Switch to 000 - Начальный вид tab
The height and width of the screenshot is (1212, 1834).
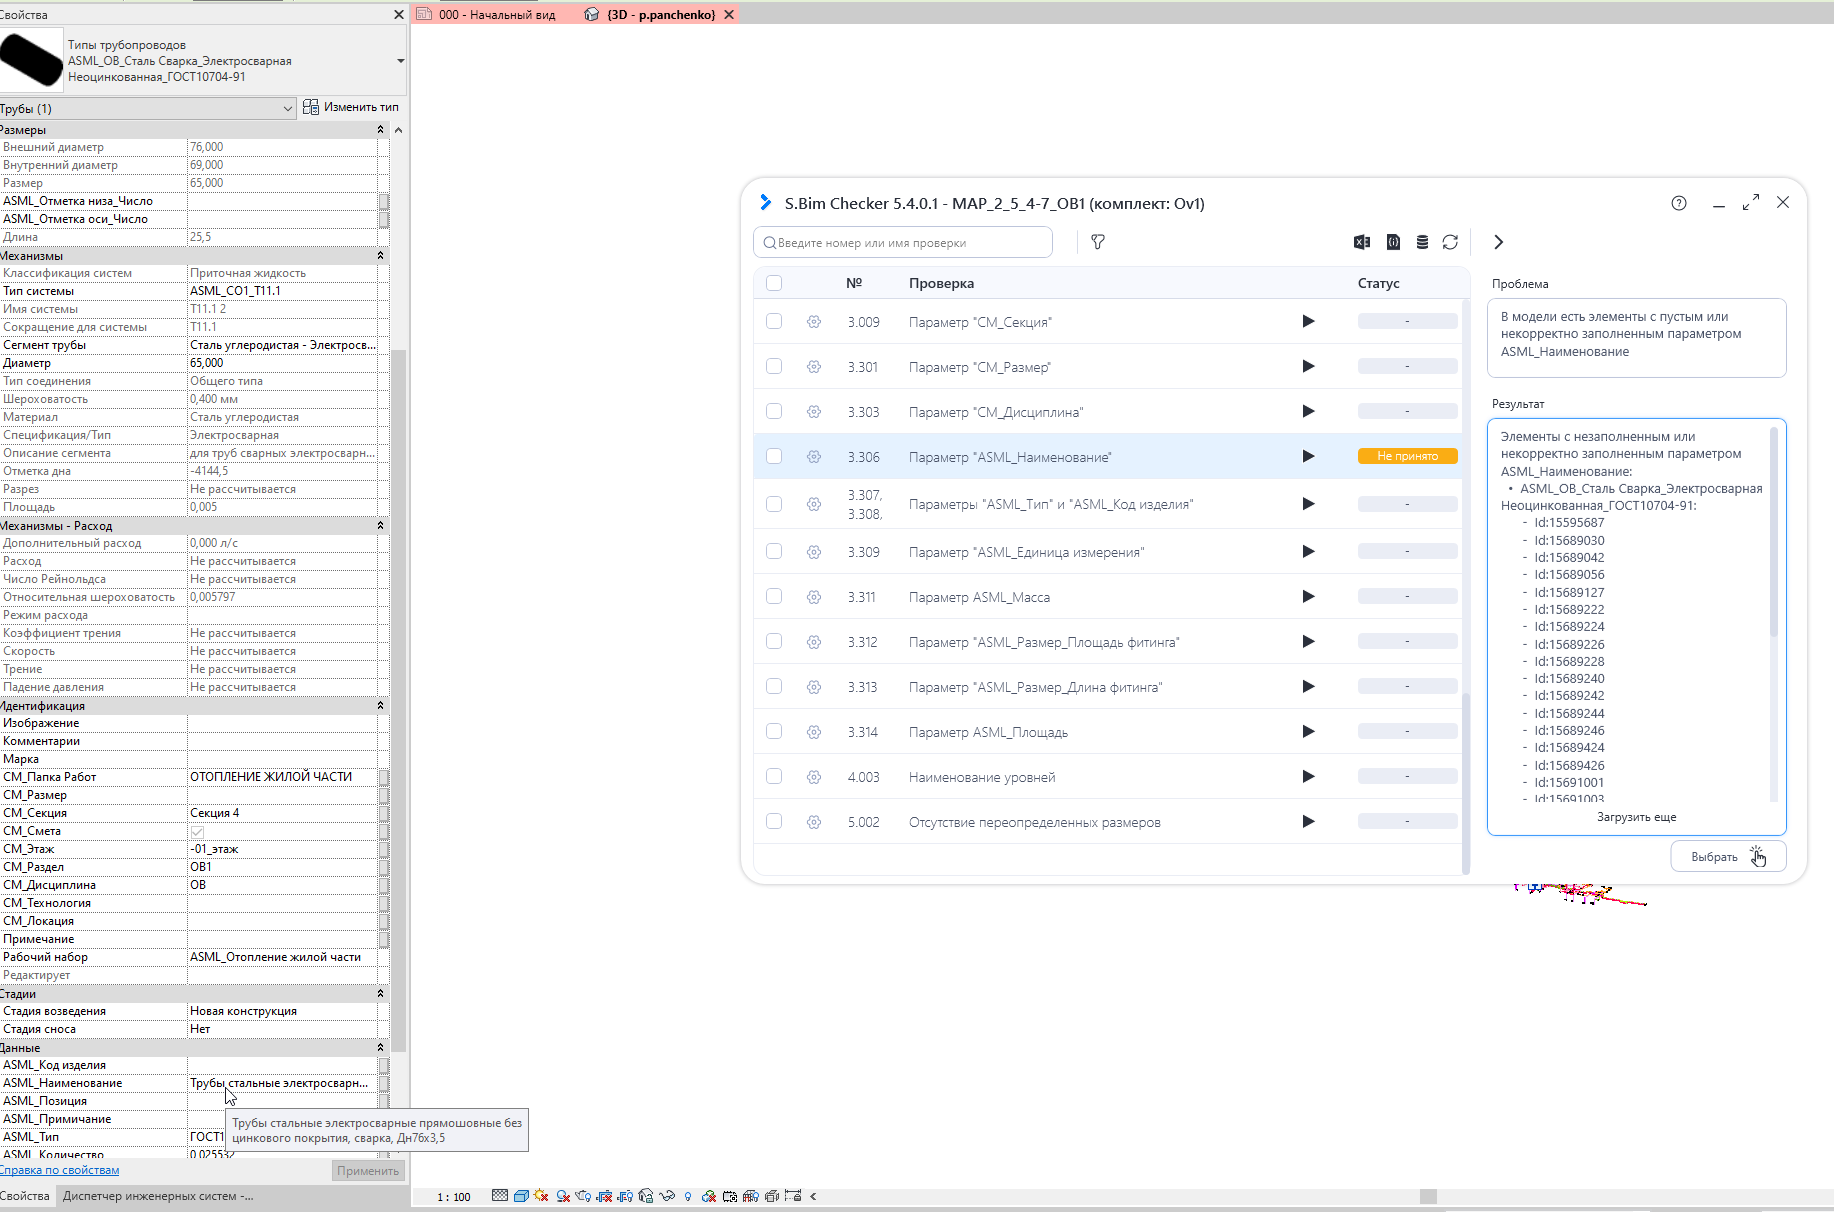487,14
